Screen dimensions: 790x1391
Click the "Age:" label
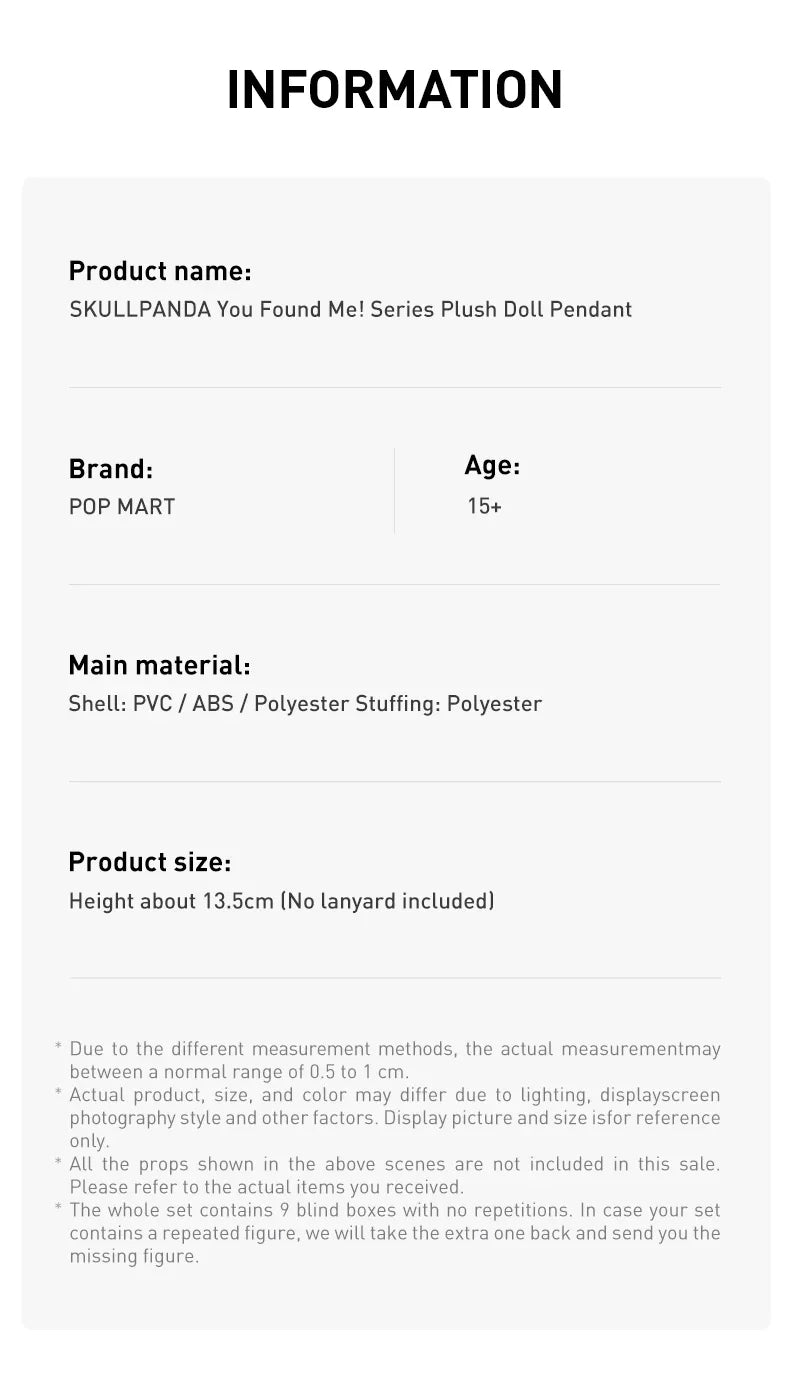492,465
